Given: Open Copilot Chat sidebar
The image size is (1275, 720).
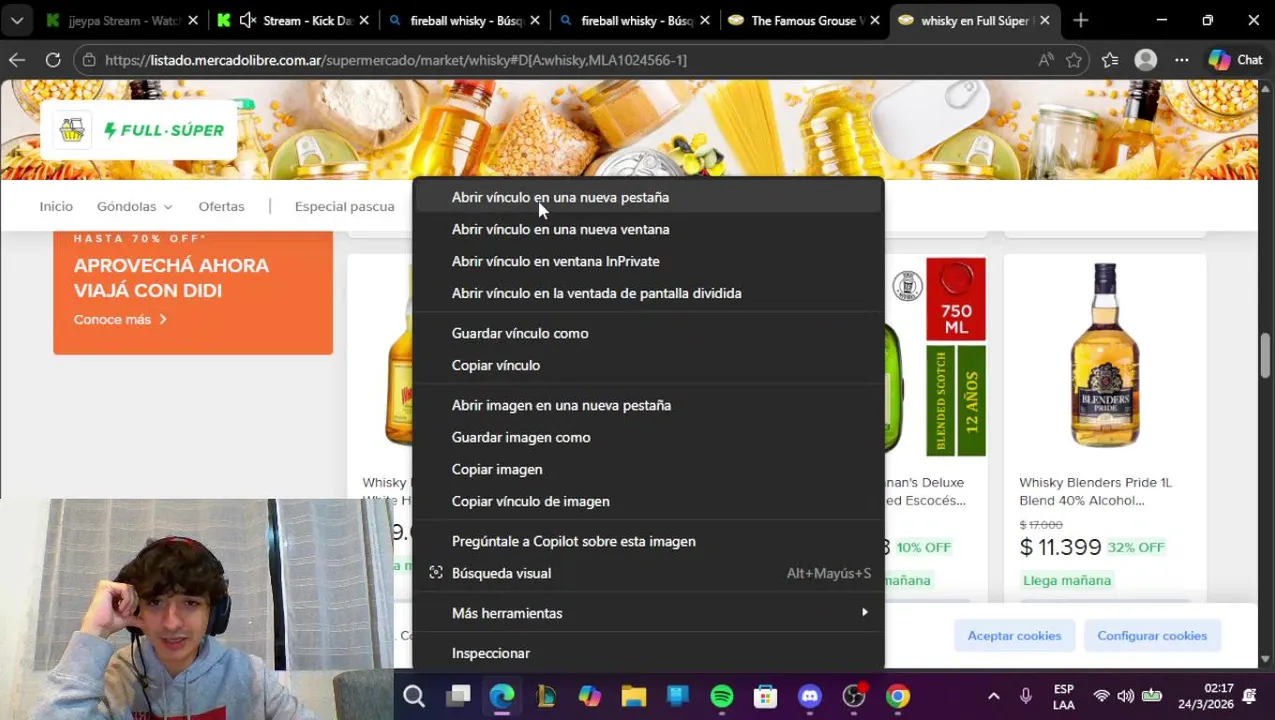Looking at the screenshot, I should [x=1236, y=60].
